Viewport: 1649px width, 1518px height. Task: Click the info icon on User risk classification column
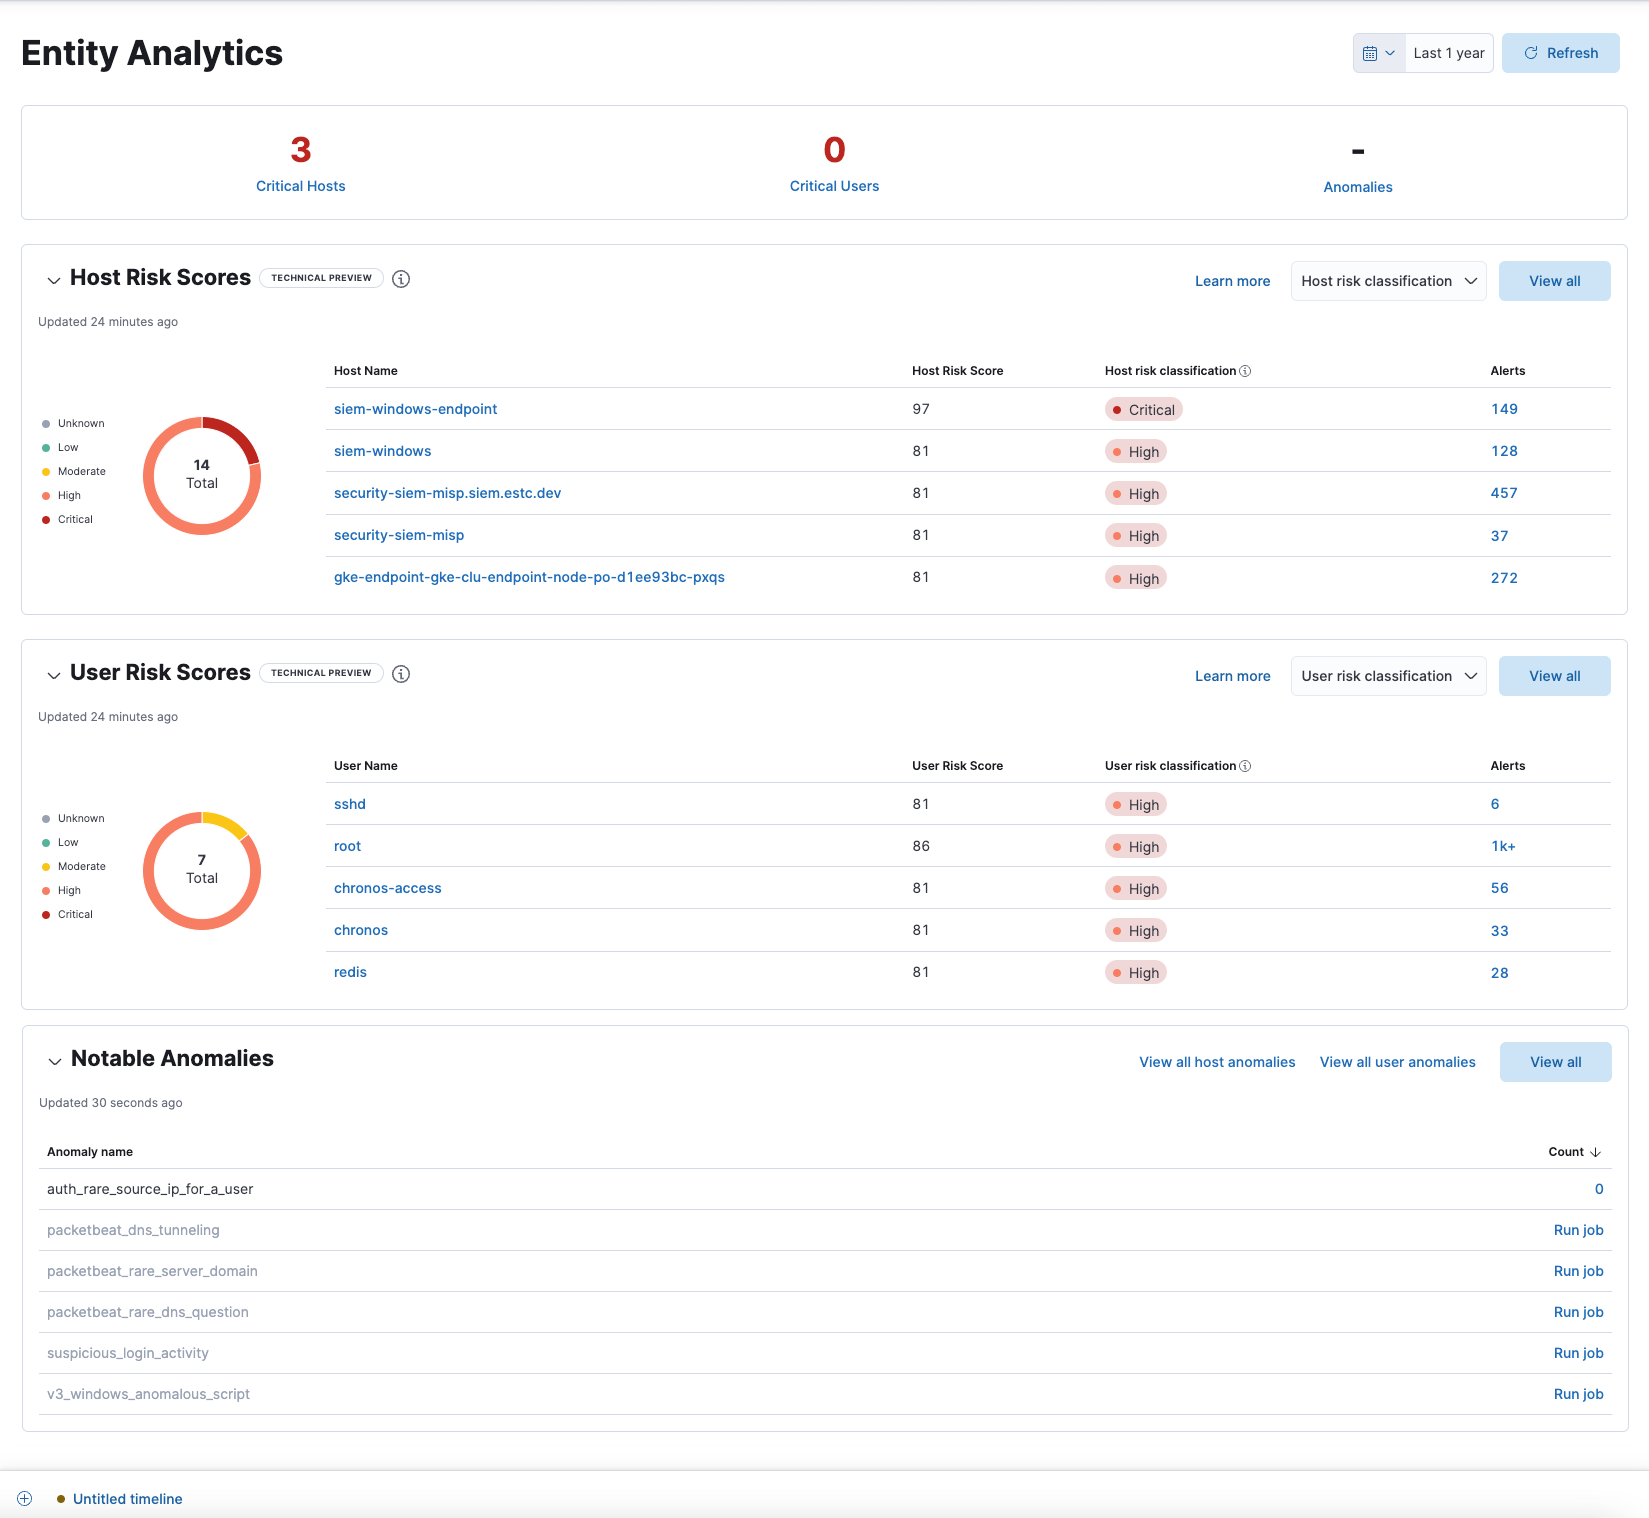(1246, 765)
